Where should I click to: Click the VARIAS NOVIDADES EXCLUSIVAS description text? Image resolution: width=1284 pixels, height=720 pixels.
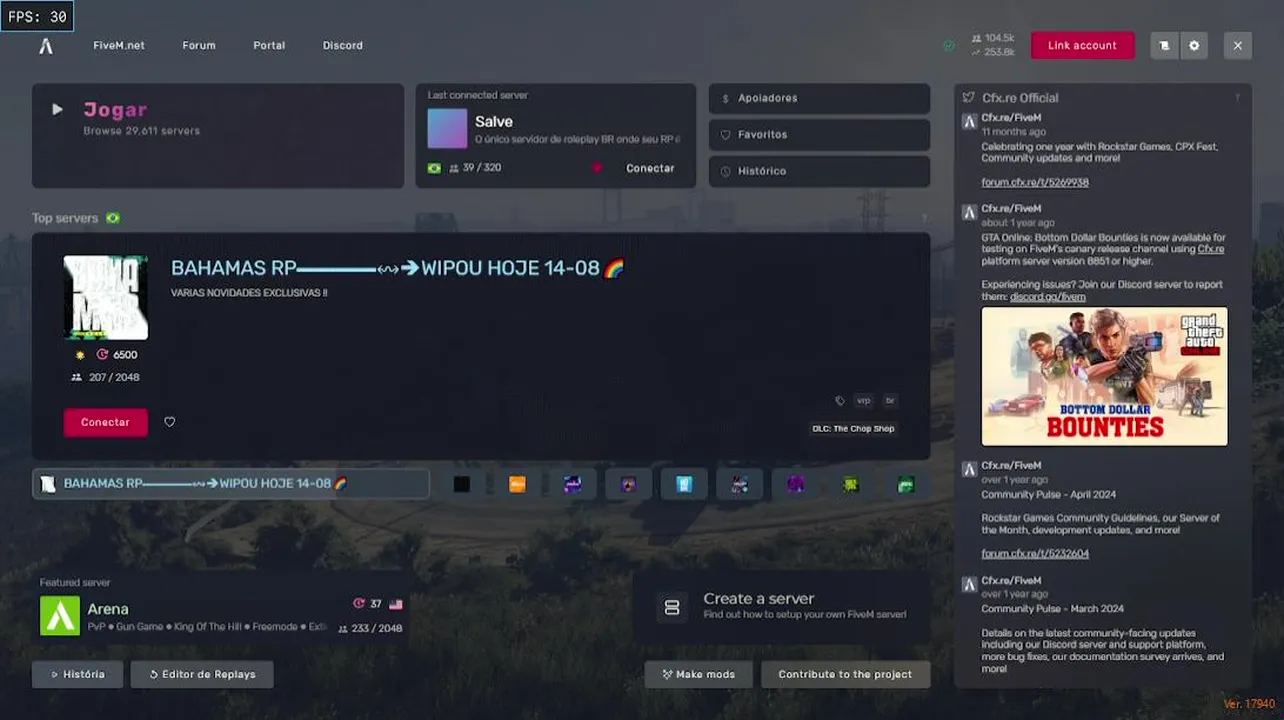249,293
